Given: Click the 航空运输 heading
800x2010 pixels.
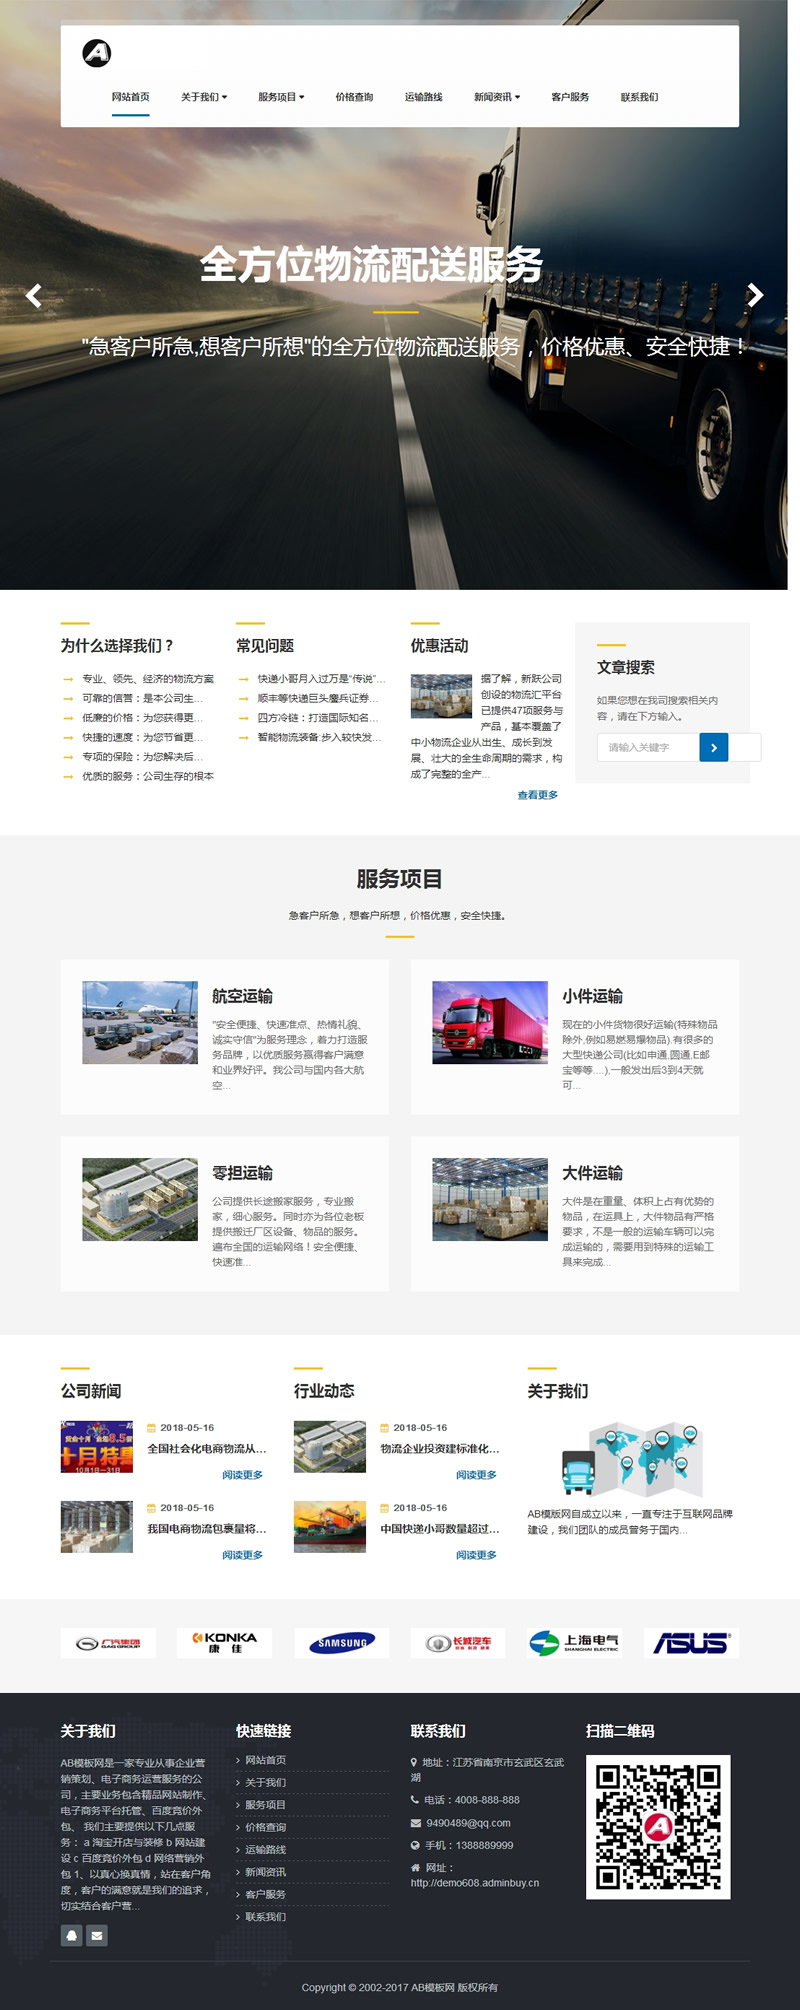Looking at the screenshot, I should pos(242,996).
